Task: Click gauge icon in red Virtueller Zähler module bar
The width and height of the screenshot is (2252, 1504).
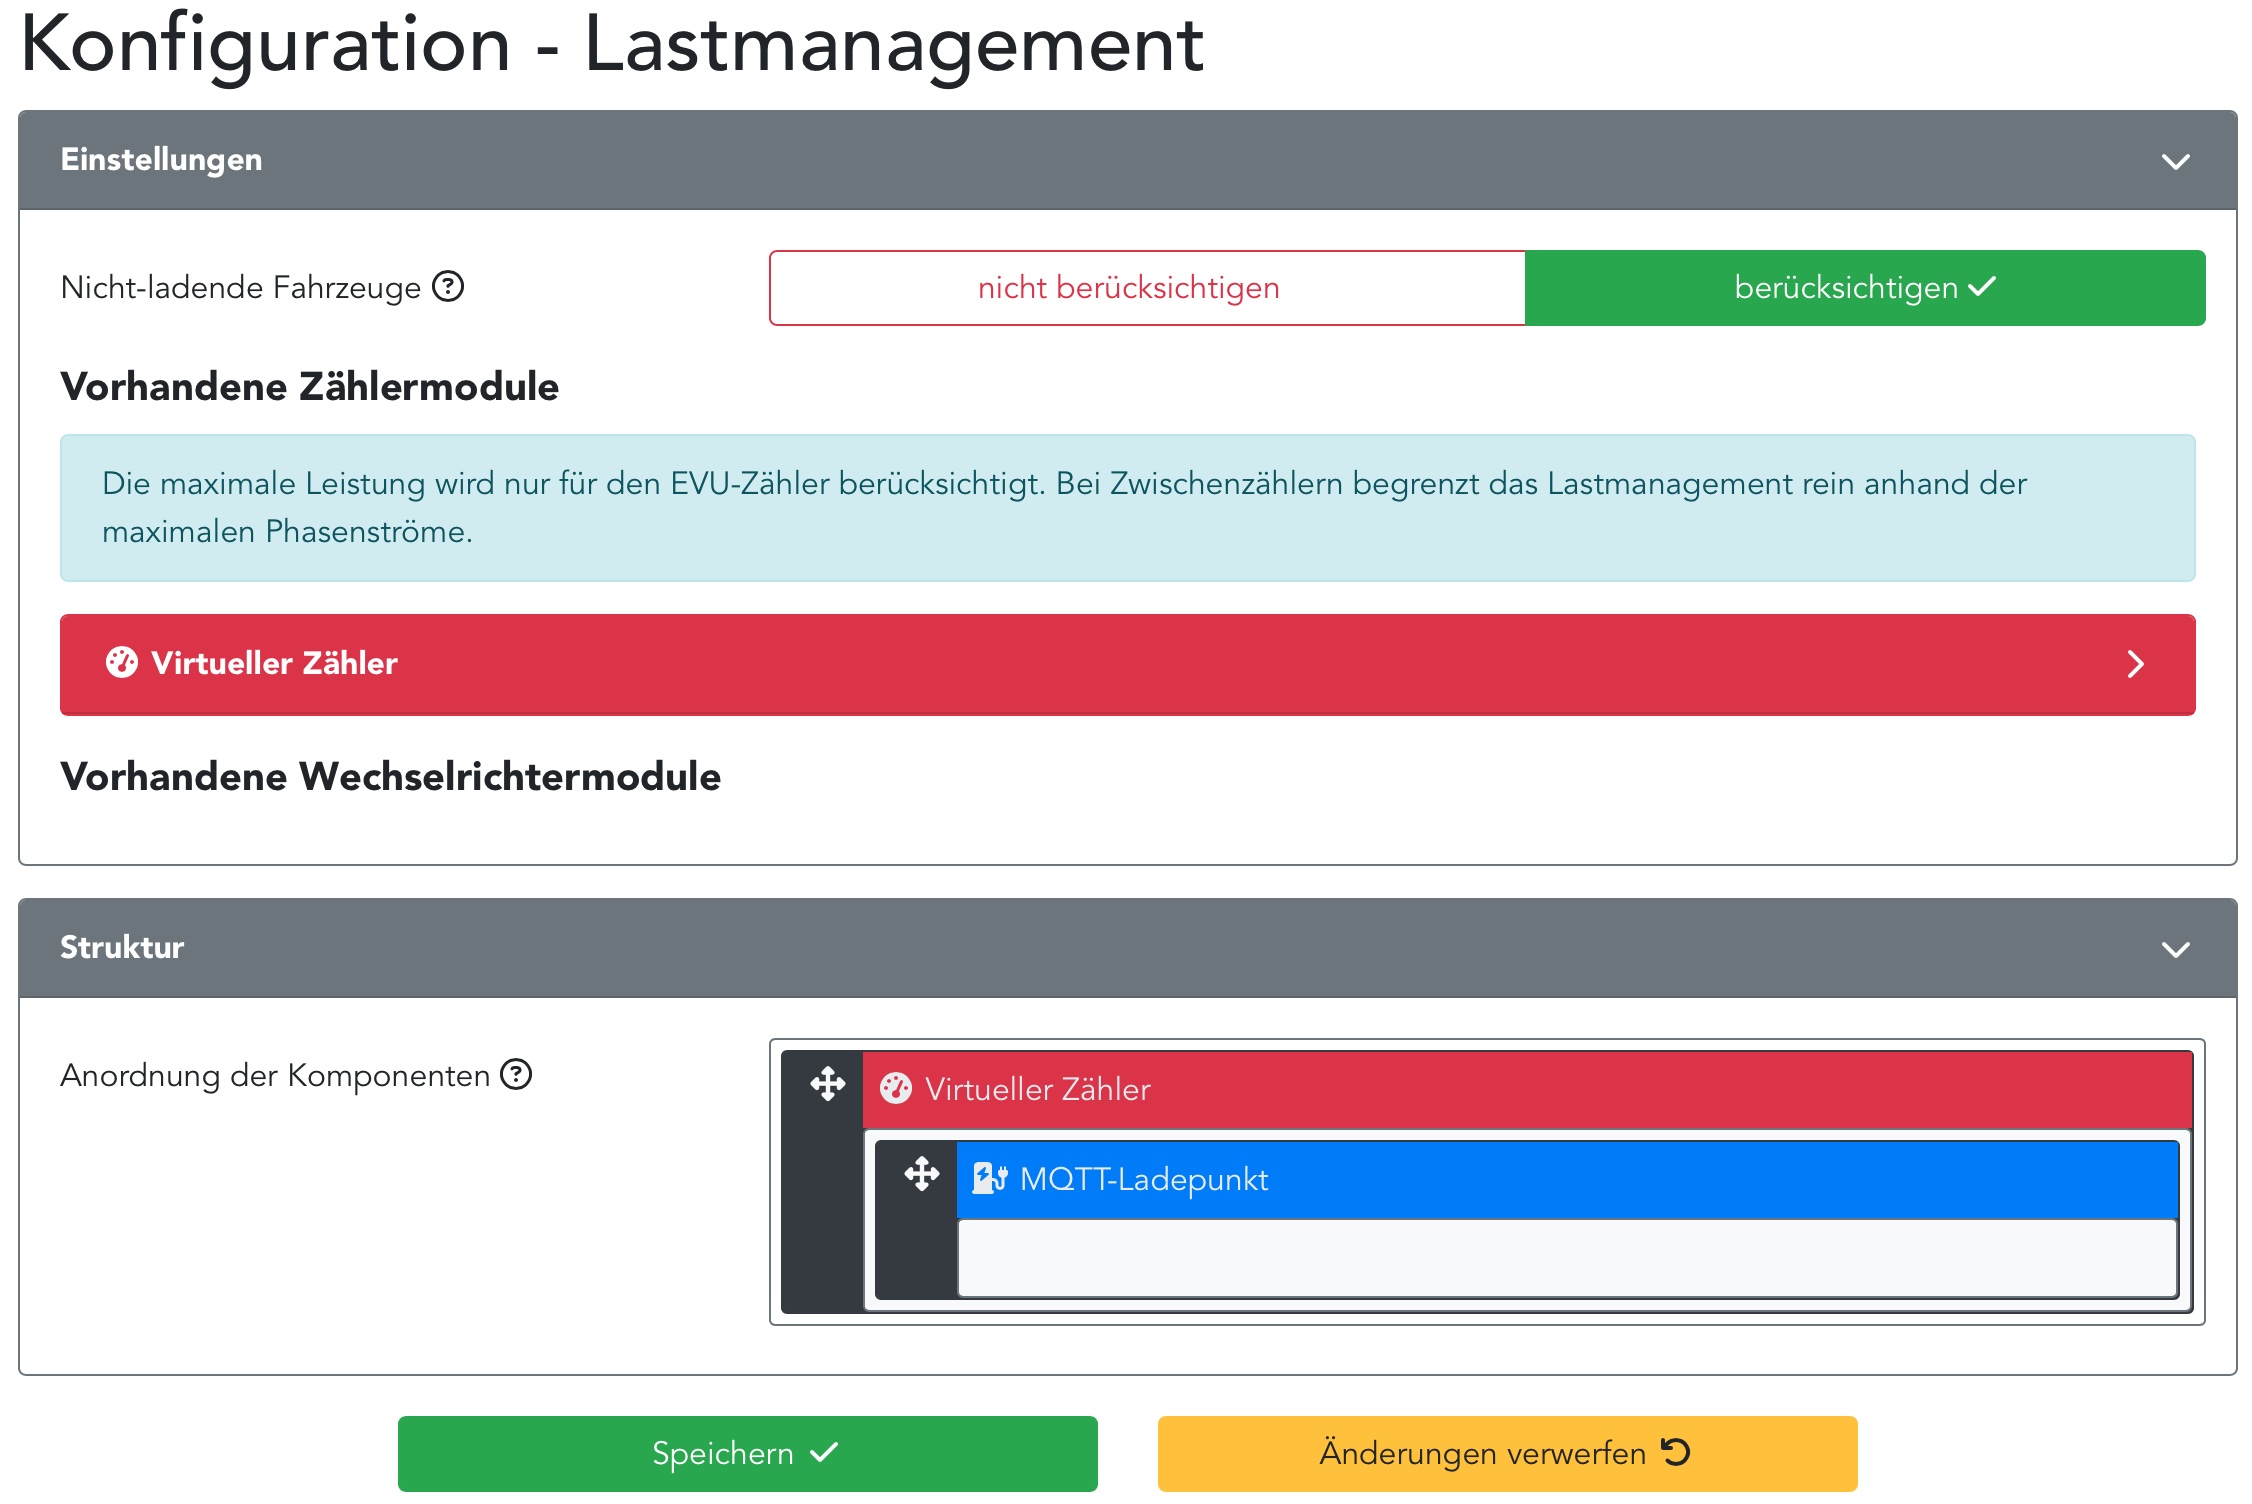Action: point(122,663)
